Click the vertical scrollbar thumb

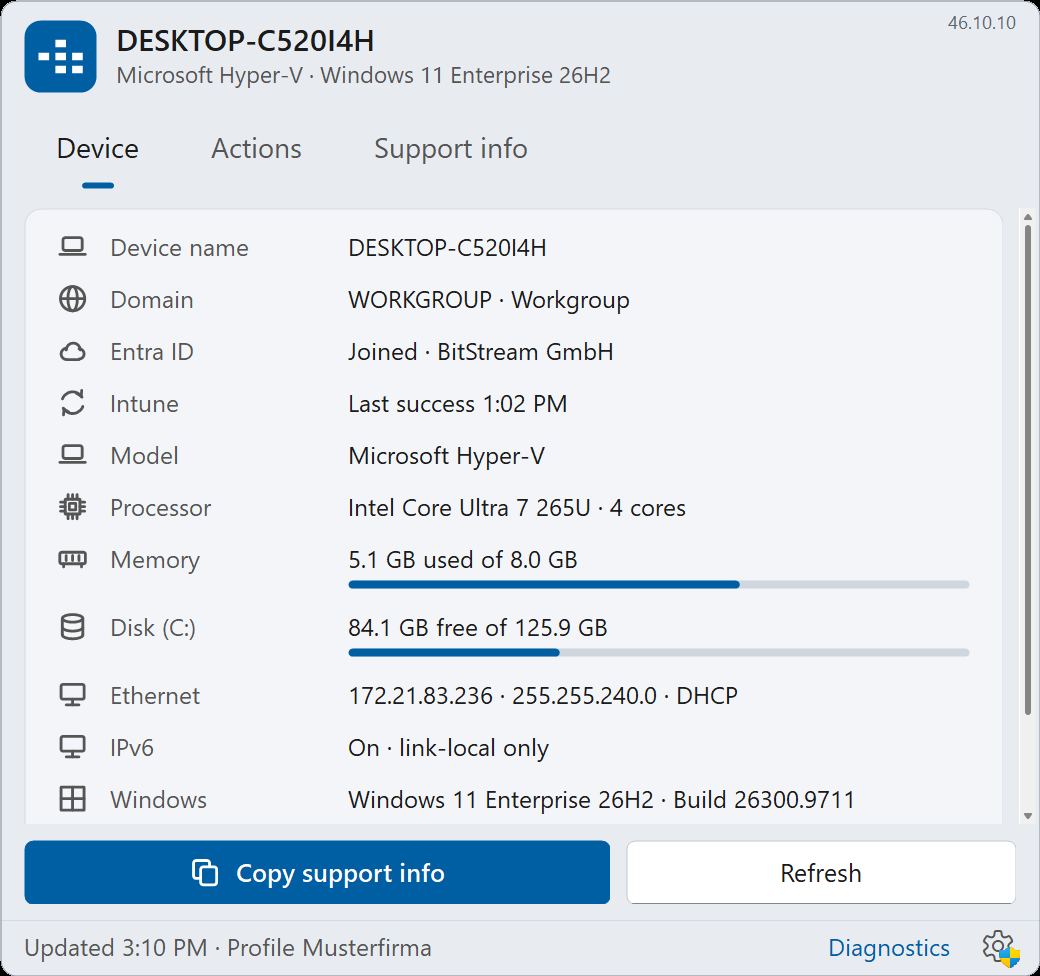[1027, 471]
